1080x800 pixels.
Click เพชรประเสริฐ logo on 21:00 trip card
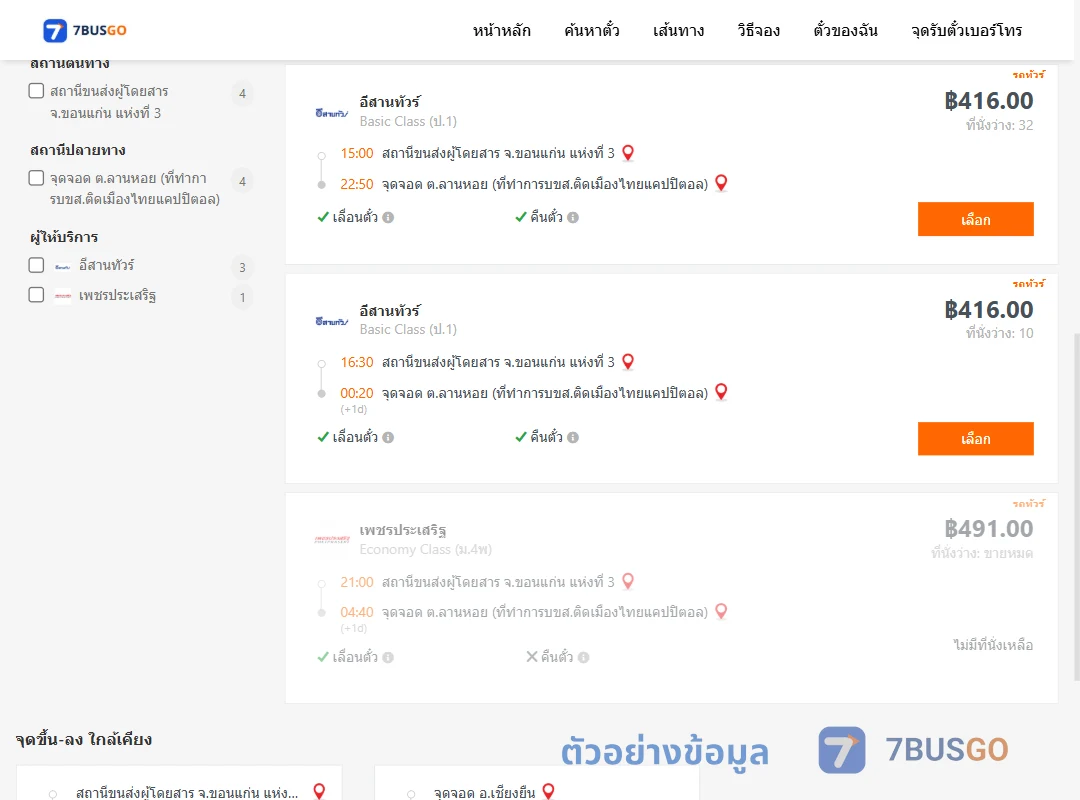coord(332,540)
